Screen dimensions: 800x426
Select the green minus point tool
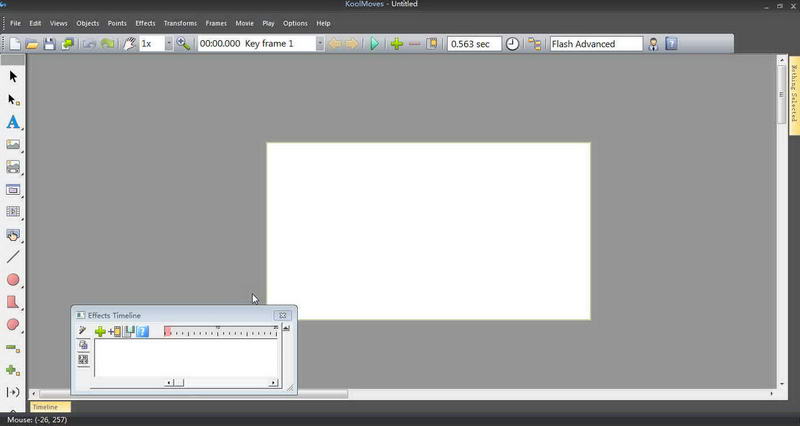pos(13,348)
